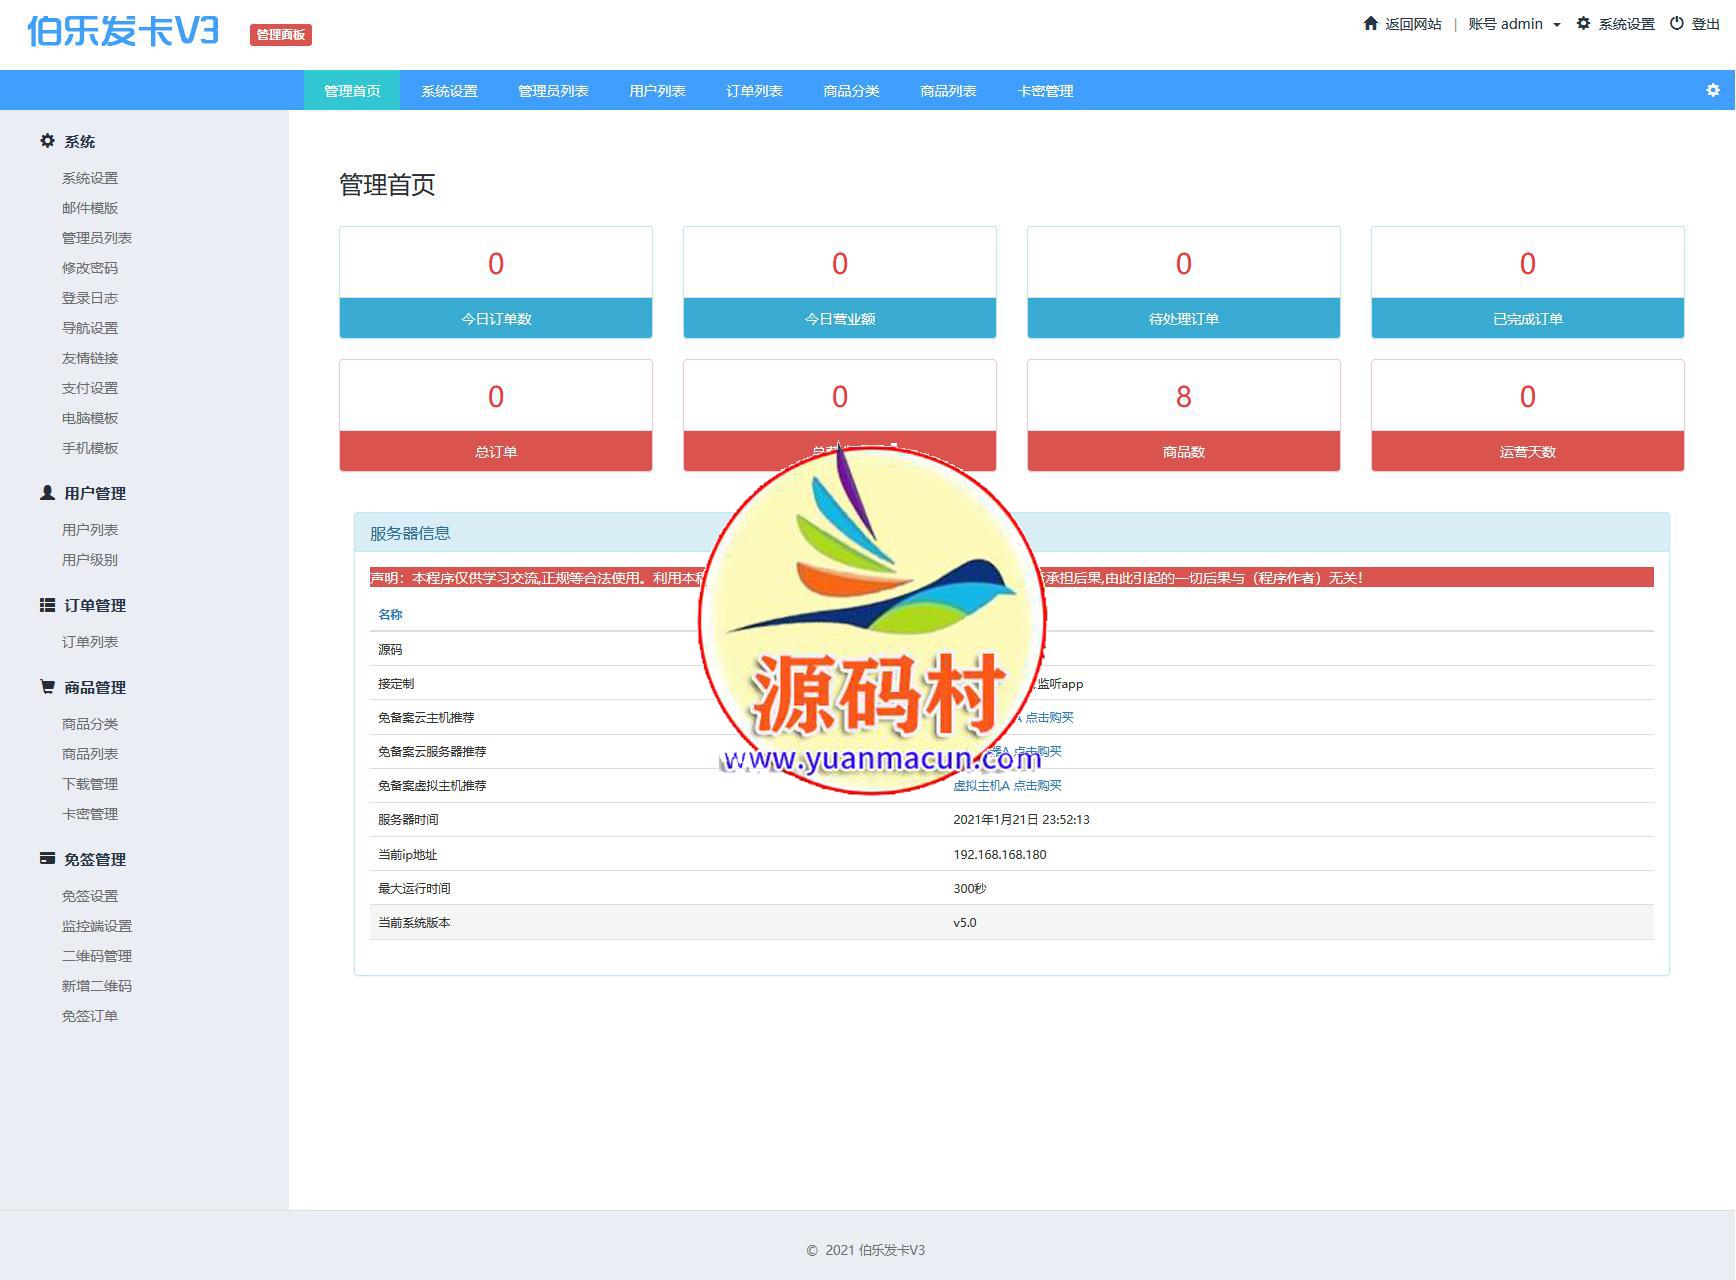Click the list icon beside 订单管理 heading
This screenshot has width=1736, height=1280.
coord(47,605)
